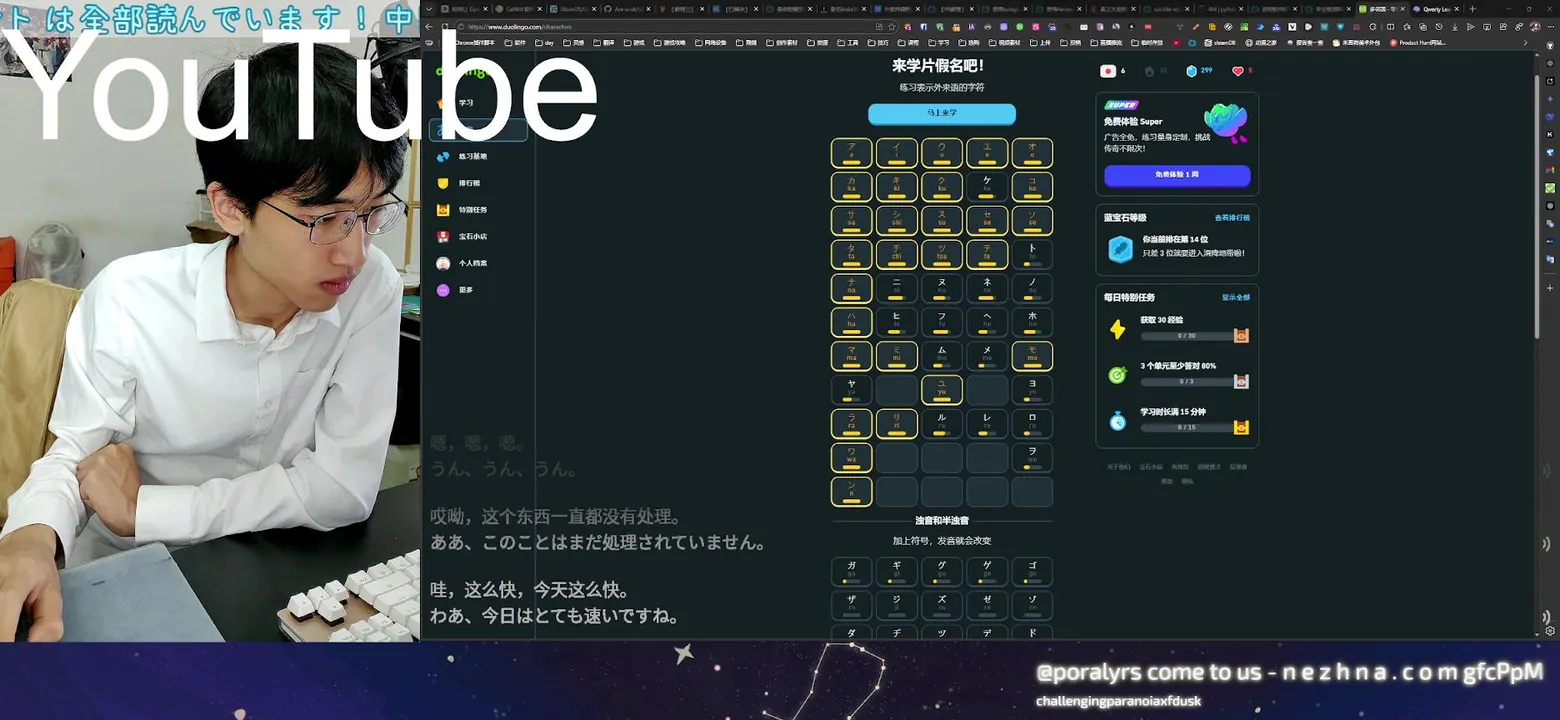This screenshot has height=720, width=1560.
Task: Select the katakana ン (n) tile
Action: 851,491
